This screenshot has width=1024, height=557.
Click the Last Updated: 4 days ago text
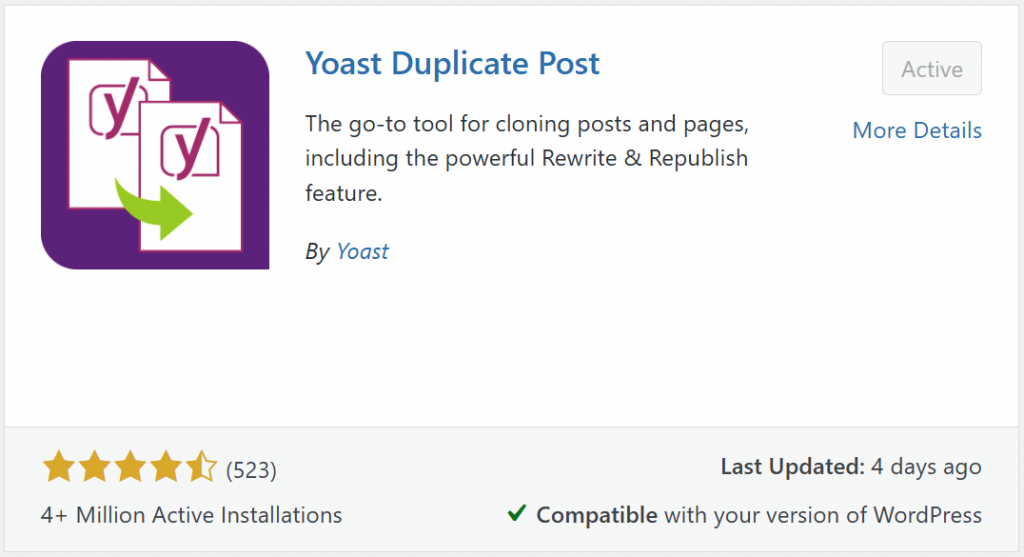point(851,467)
